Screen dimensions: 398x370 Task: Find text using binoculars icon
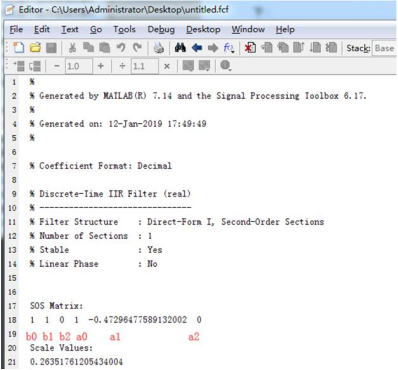click(x=180, y=48)
